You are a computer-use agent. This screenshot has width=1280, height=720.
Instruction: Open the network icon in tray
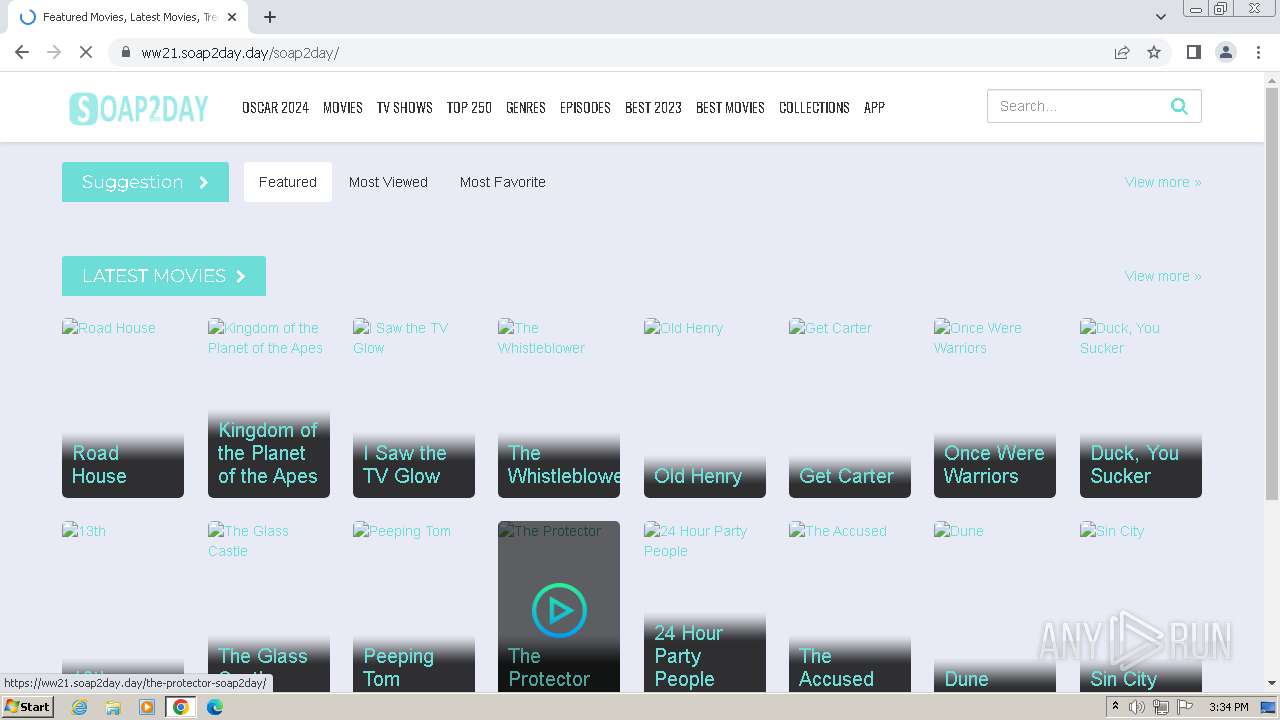point(1161,707)
